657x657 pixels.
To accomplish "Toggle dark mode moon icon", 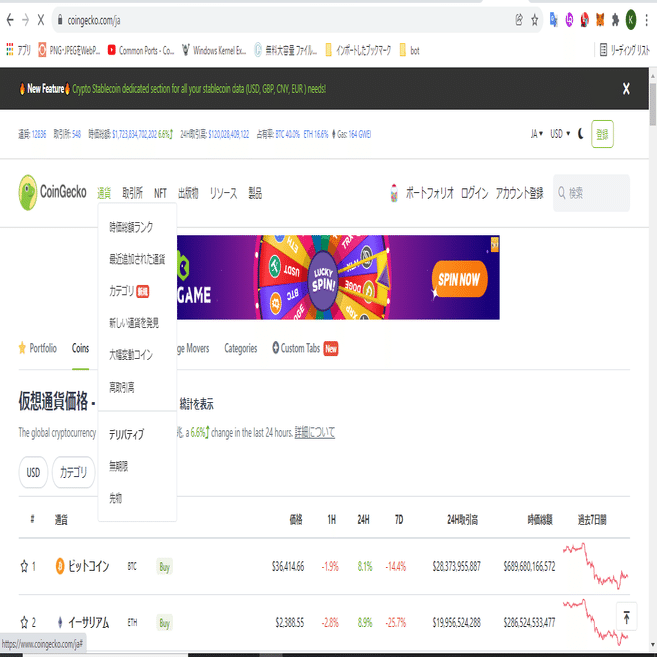I will point(581,134).
